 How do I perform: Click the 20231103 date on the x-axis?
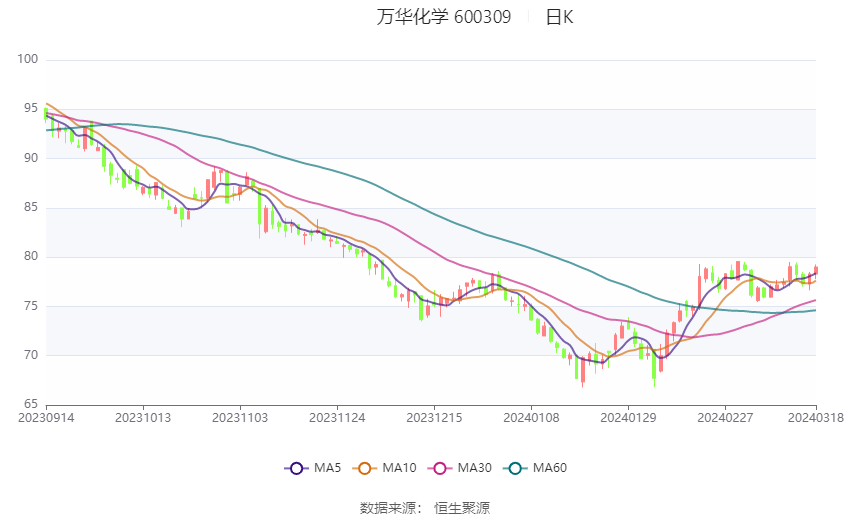pyautogui.click(x=241, y=417)
